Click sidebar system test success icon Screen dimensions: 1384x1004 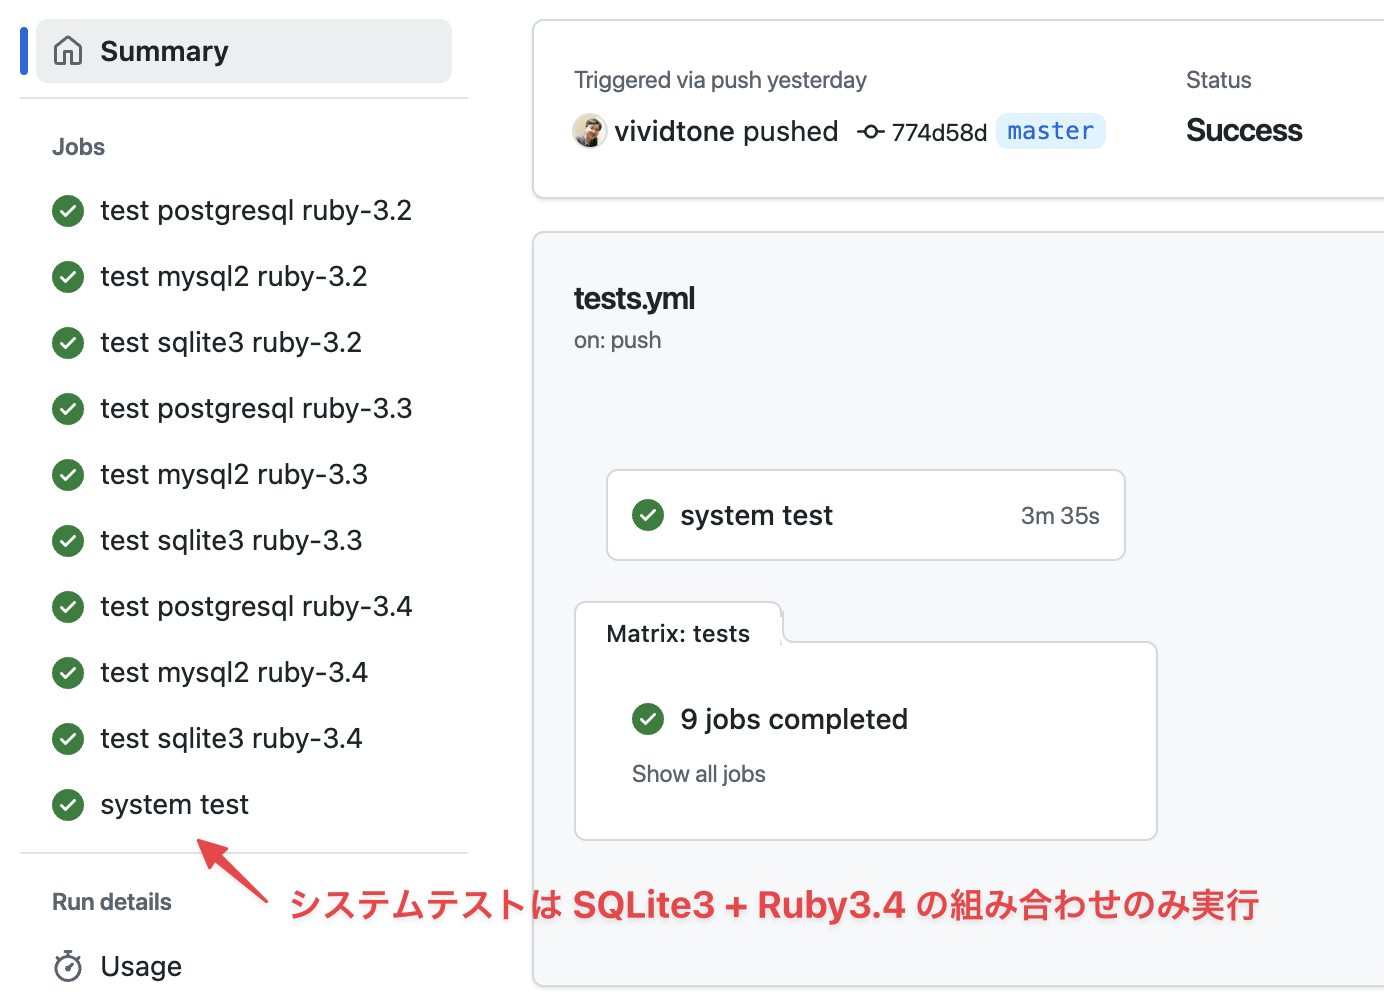68,804
